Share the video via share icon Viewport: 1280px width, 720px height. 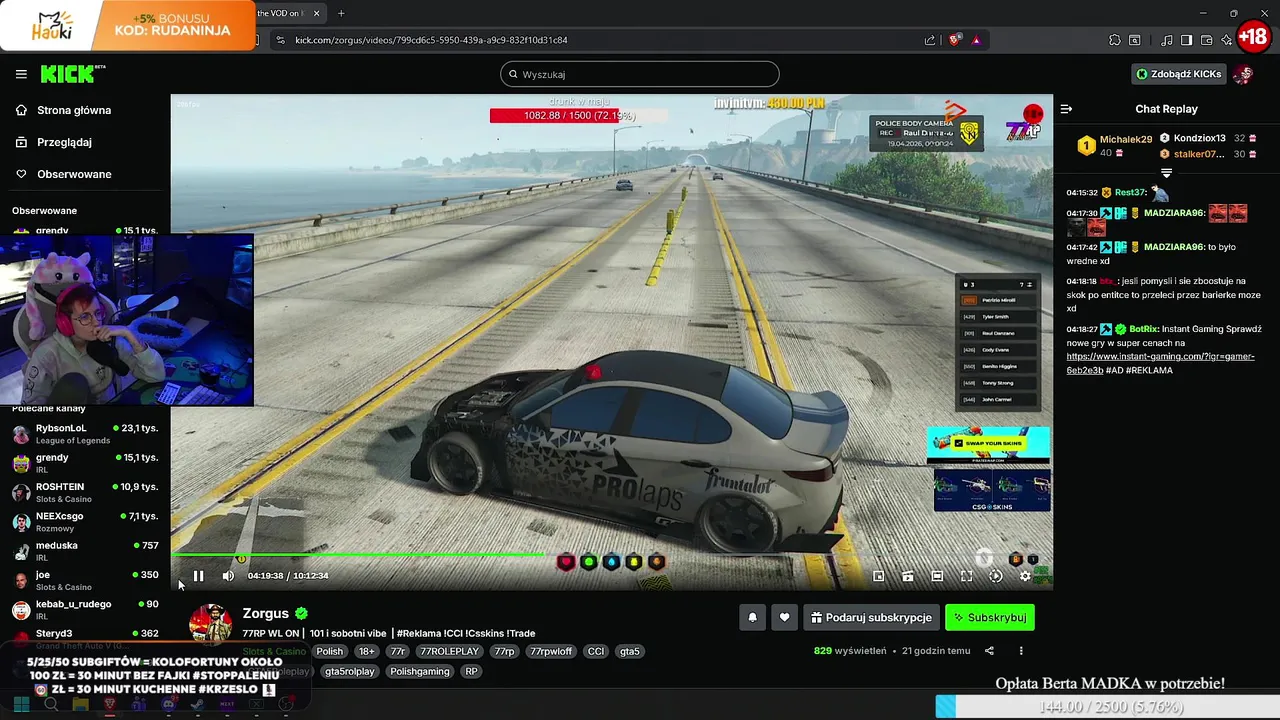(989, 651)
